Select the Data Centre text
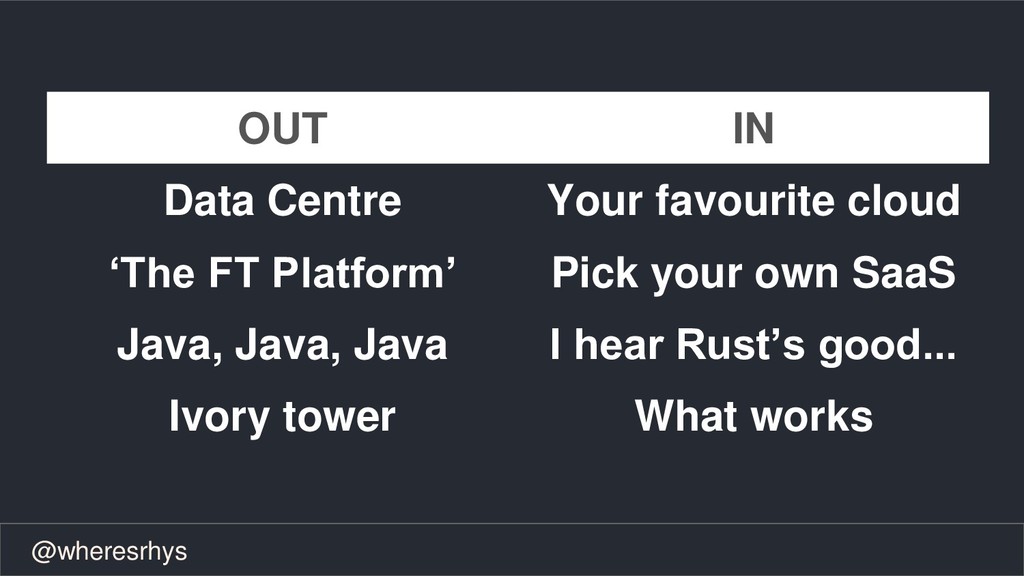 tap(282, 200)
